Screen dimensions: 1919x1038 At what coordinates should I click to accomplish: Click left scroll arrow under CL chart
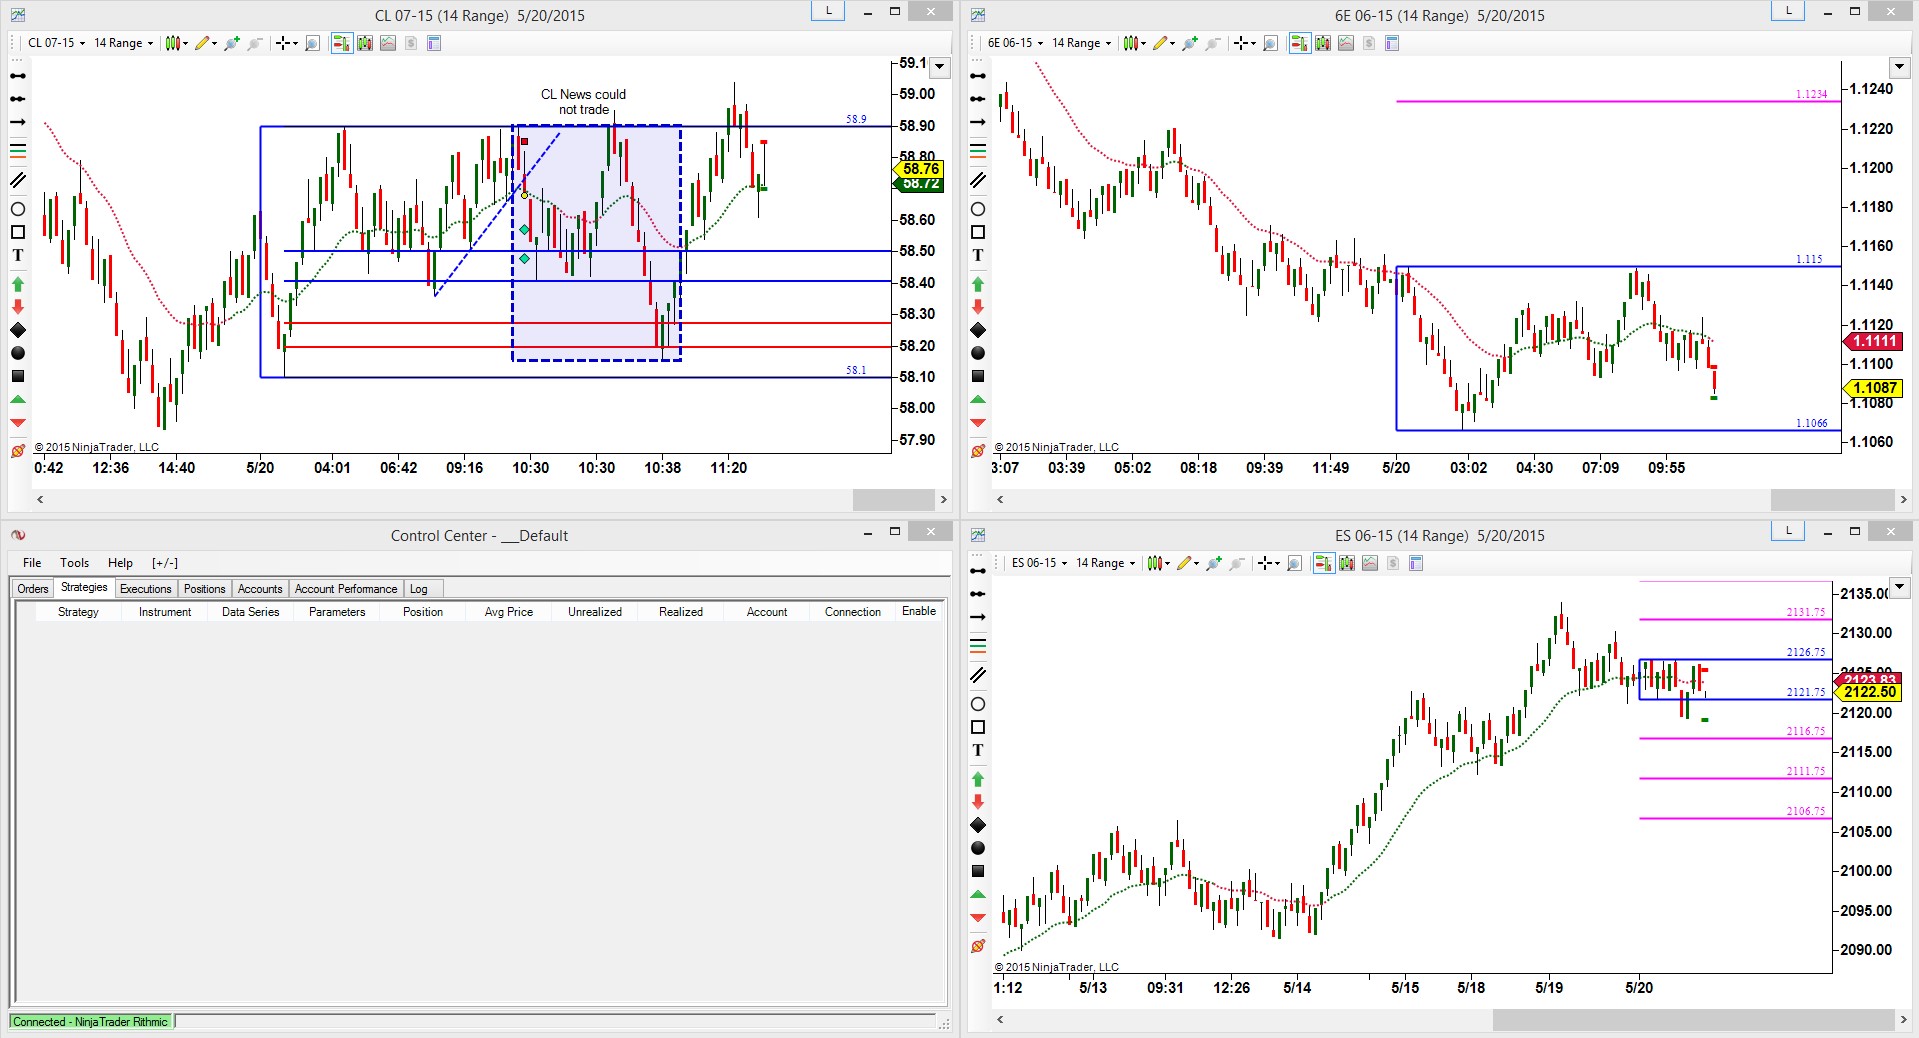tap(40, 499)
